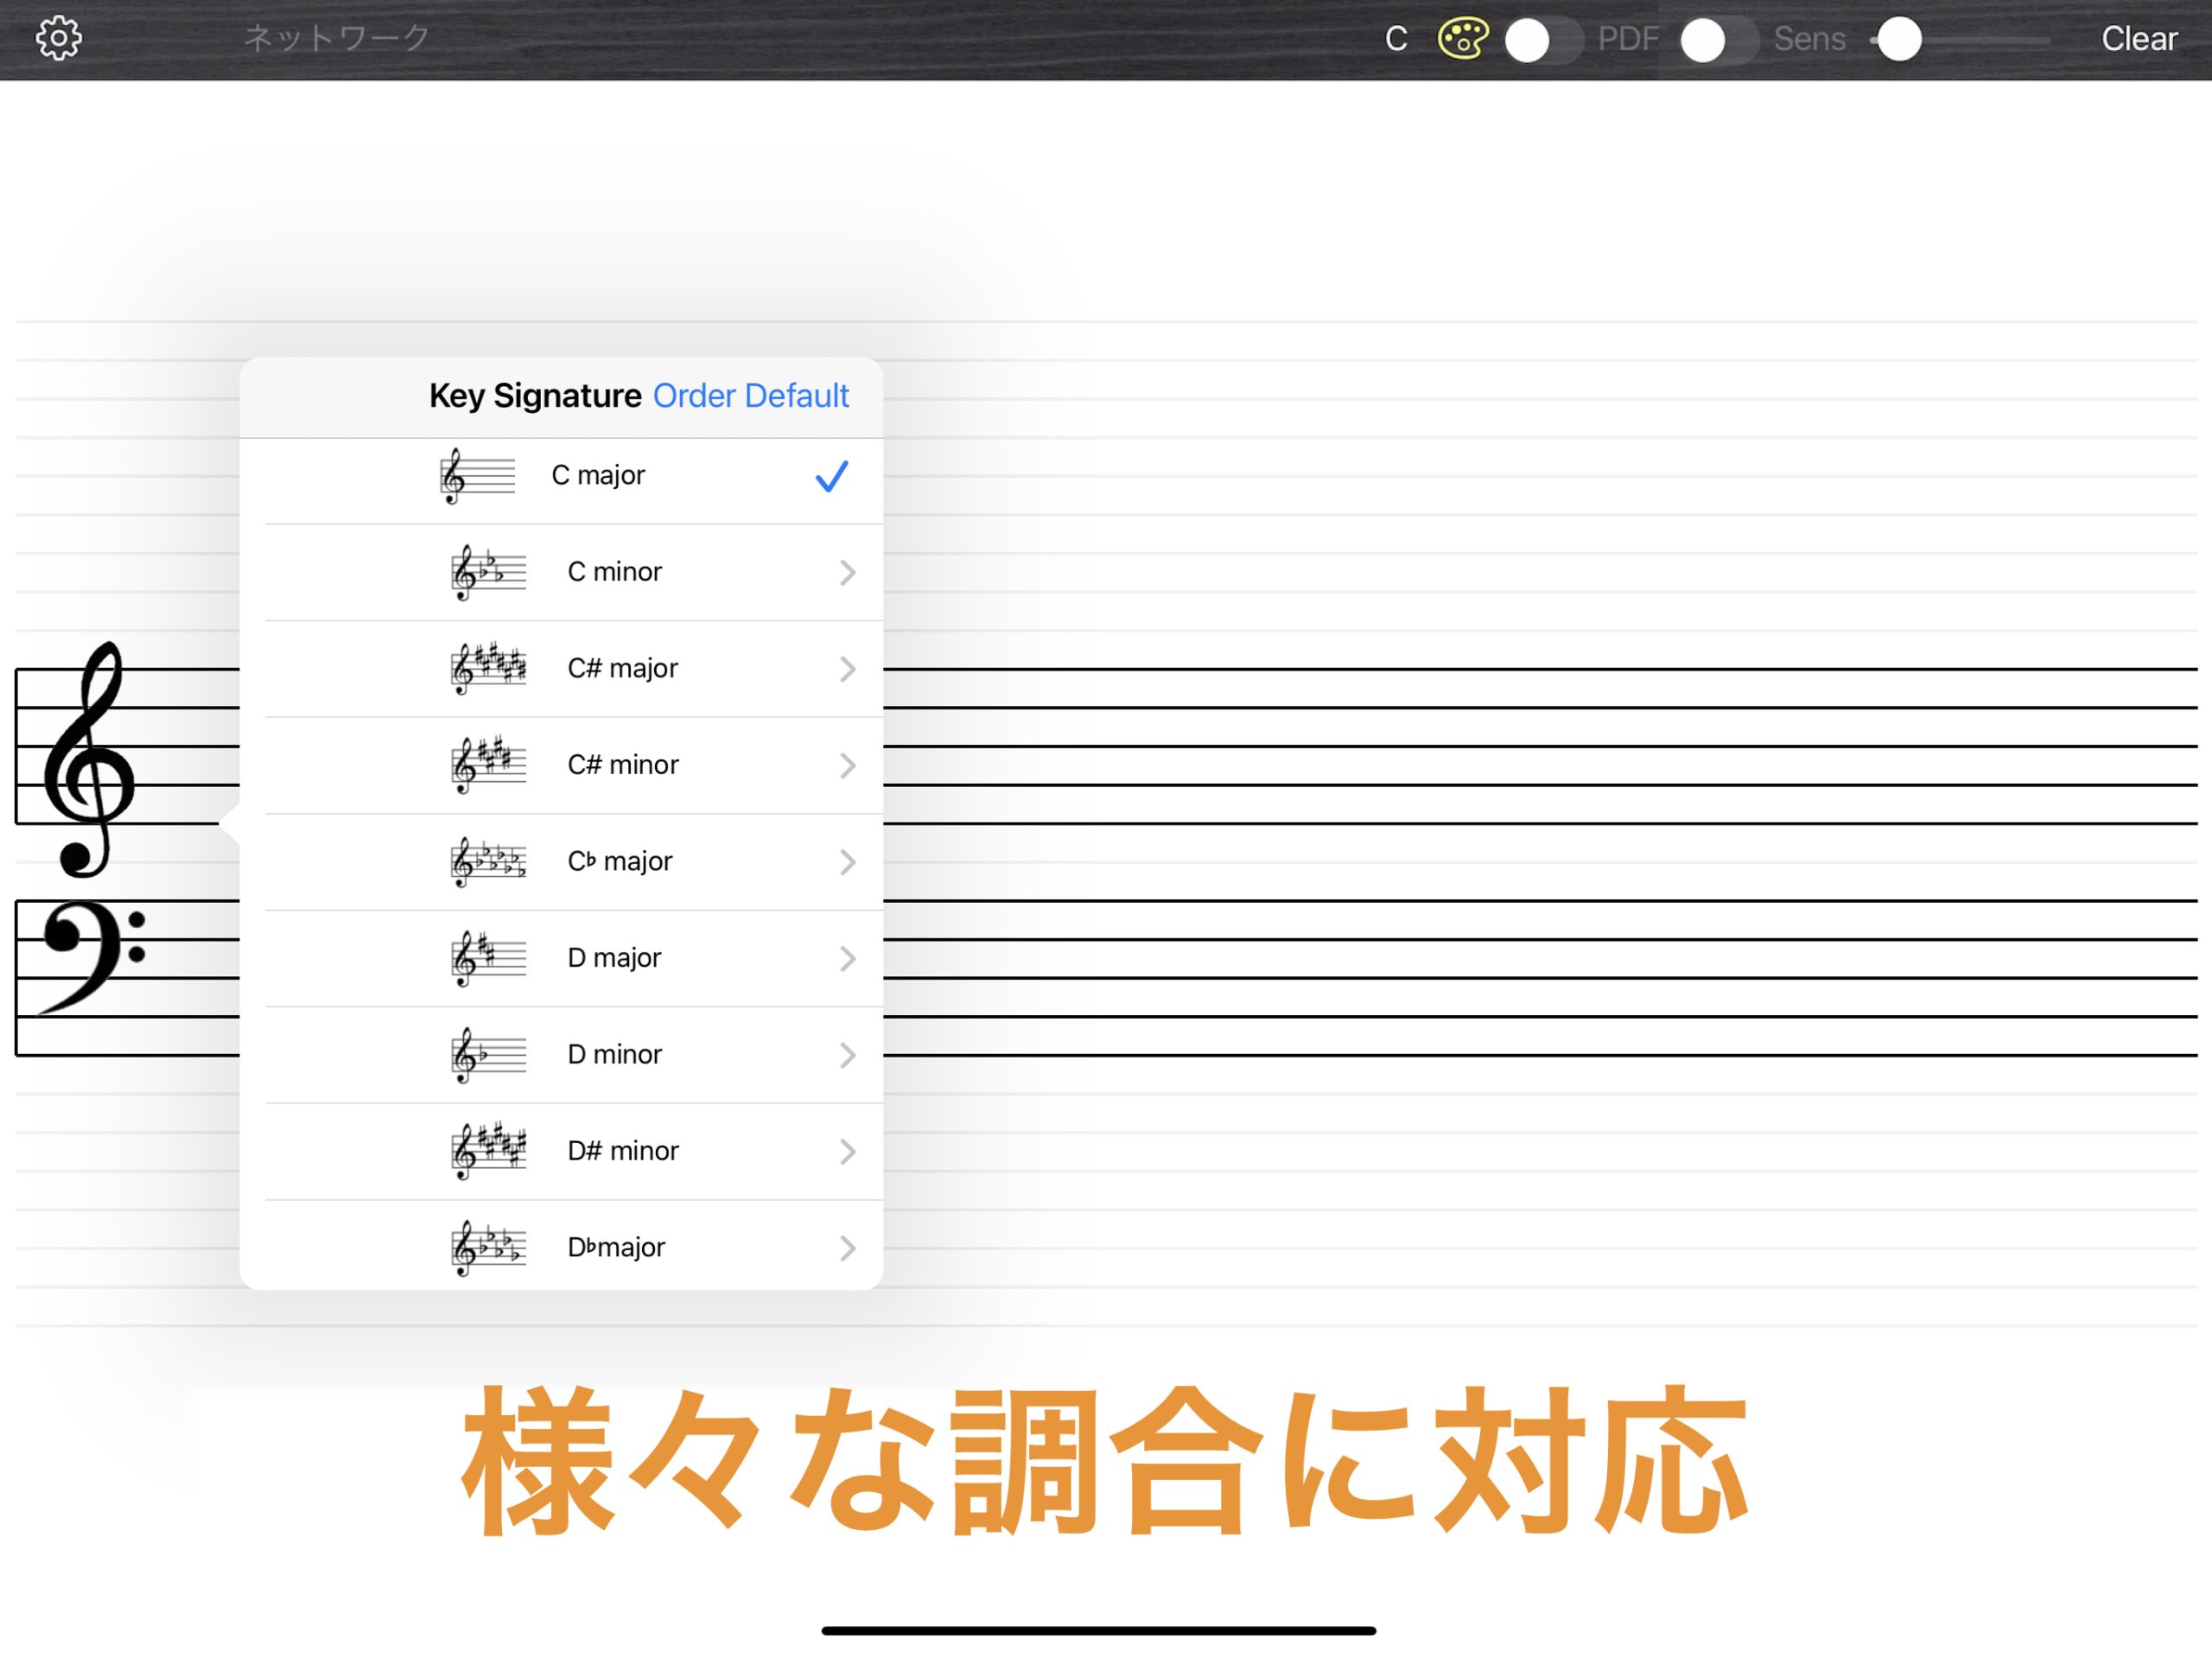
Task: Select C major key signature entry
Action: 598,476
